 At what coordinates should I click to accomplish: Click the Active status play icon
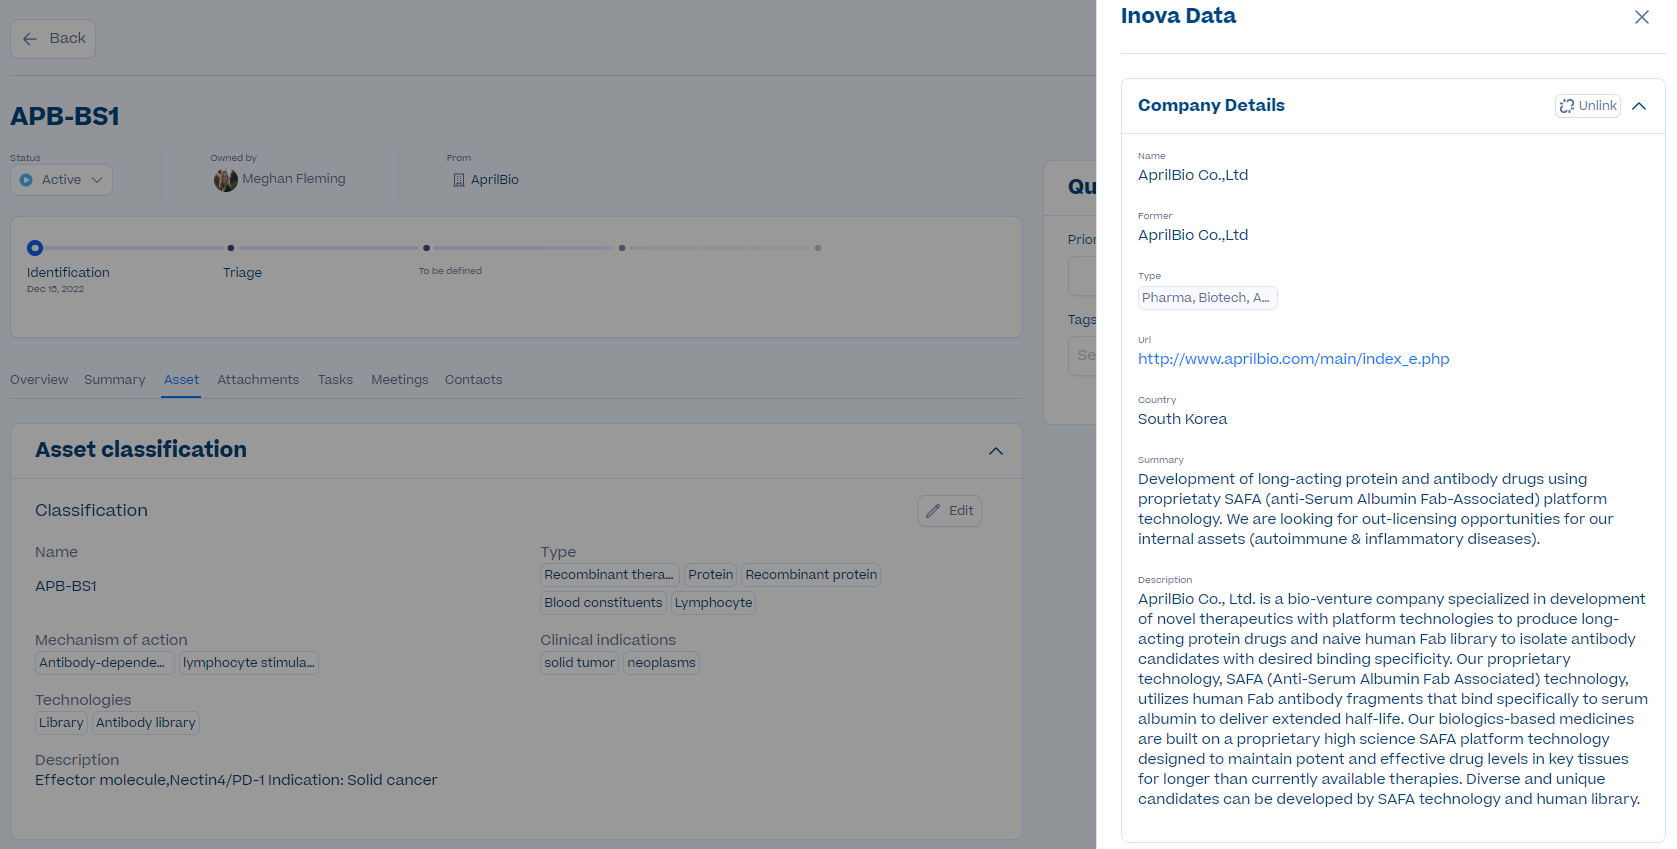(26, 180)
